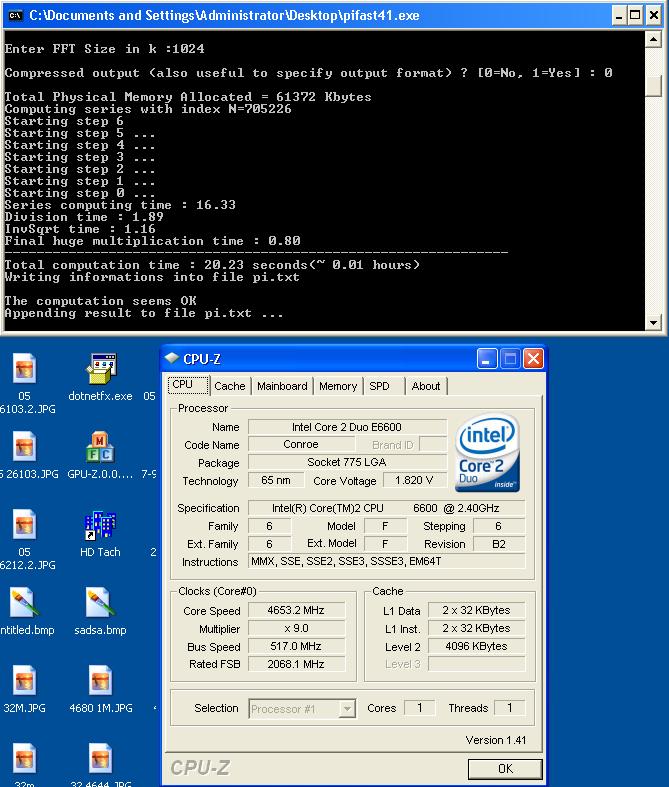This screenshot has width=669, height=787.
Task: Click the Core Speed value 4653.2 MHz
Action: (296, 610)
